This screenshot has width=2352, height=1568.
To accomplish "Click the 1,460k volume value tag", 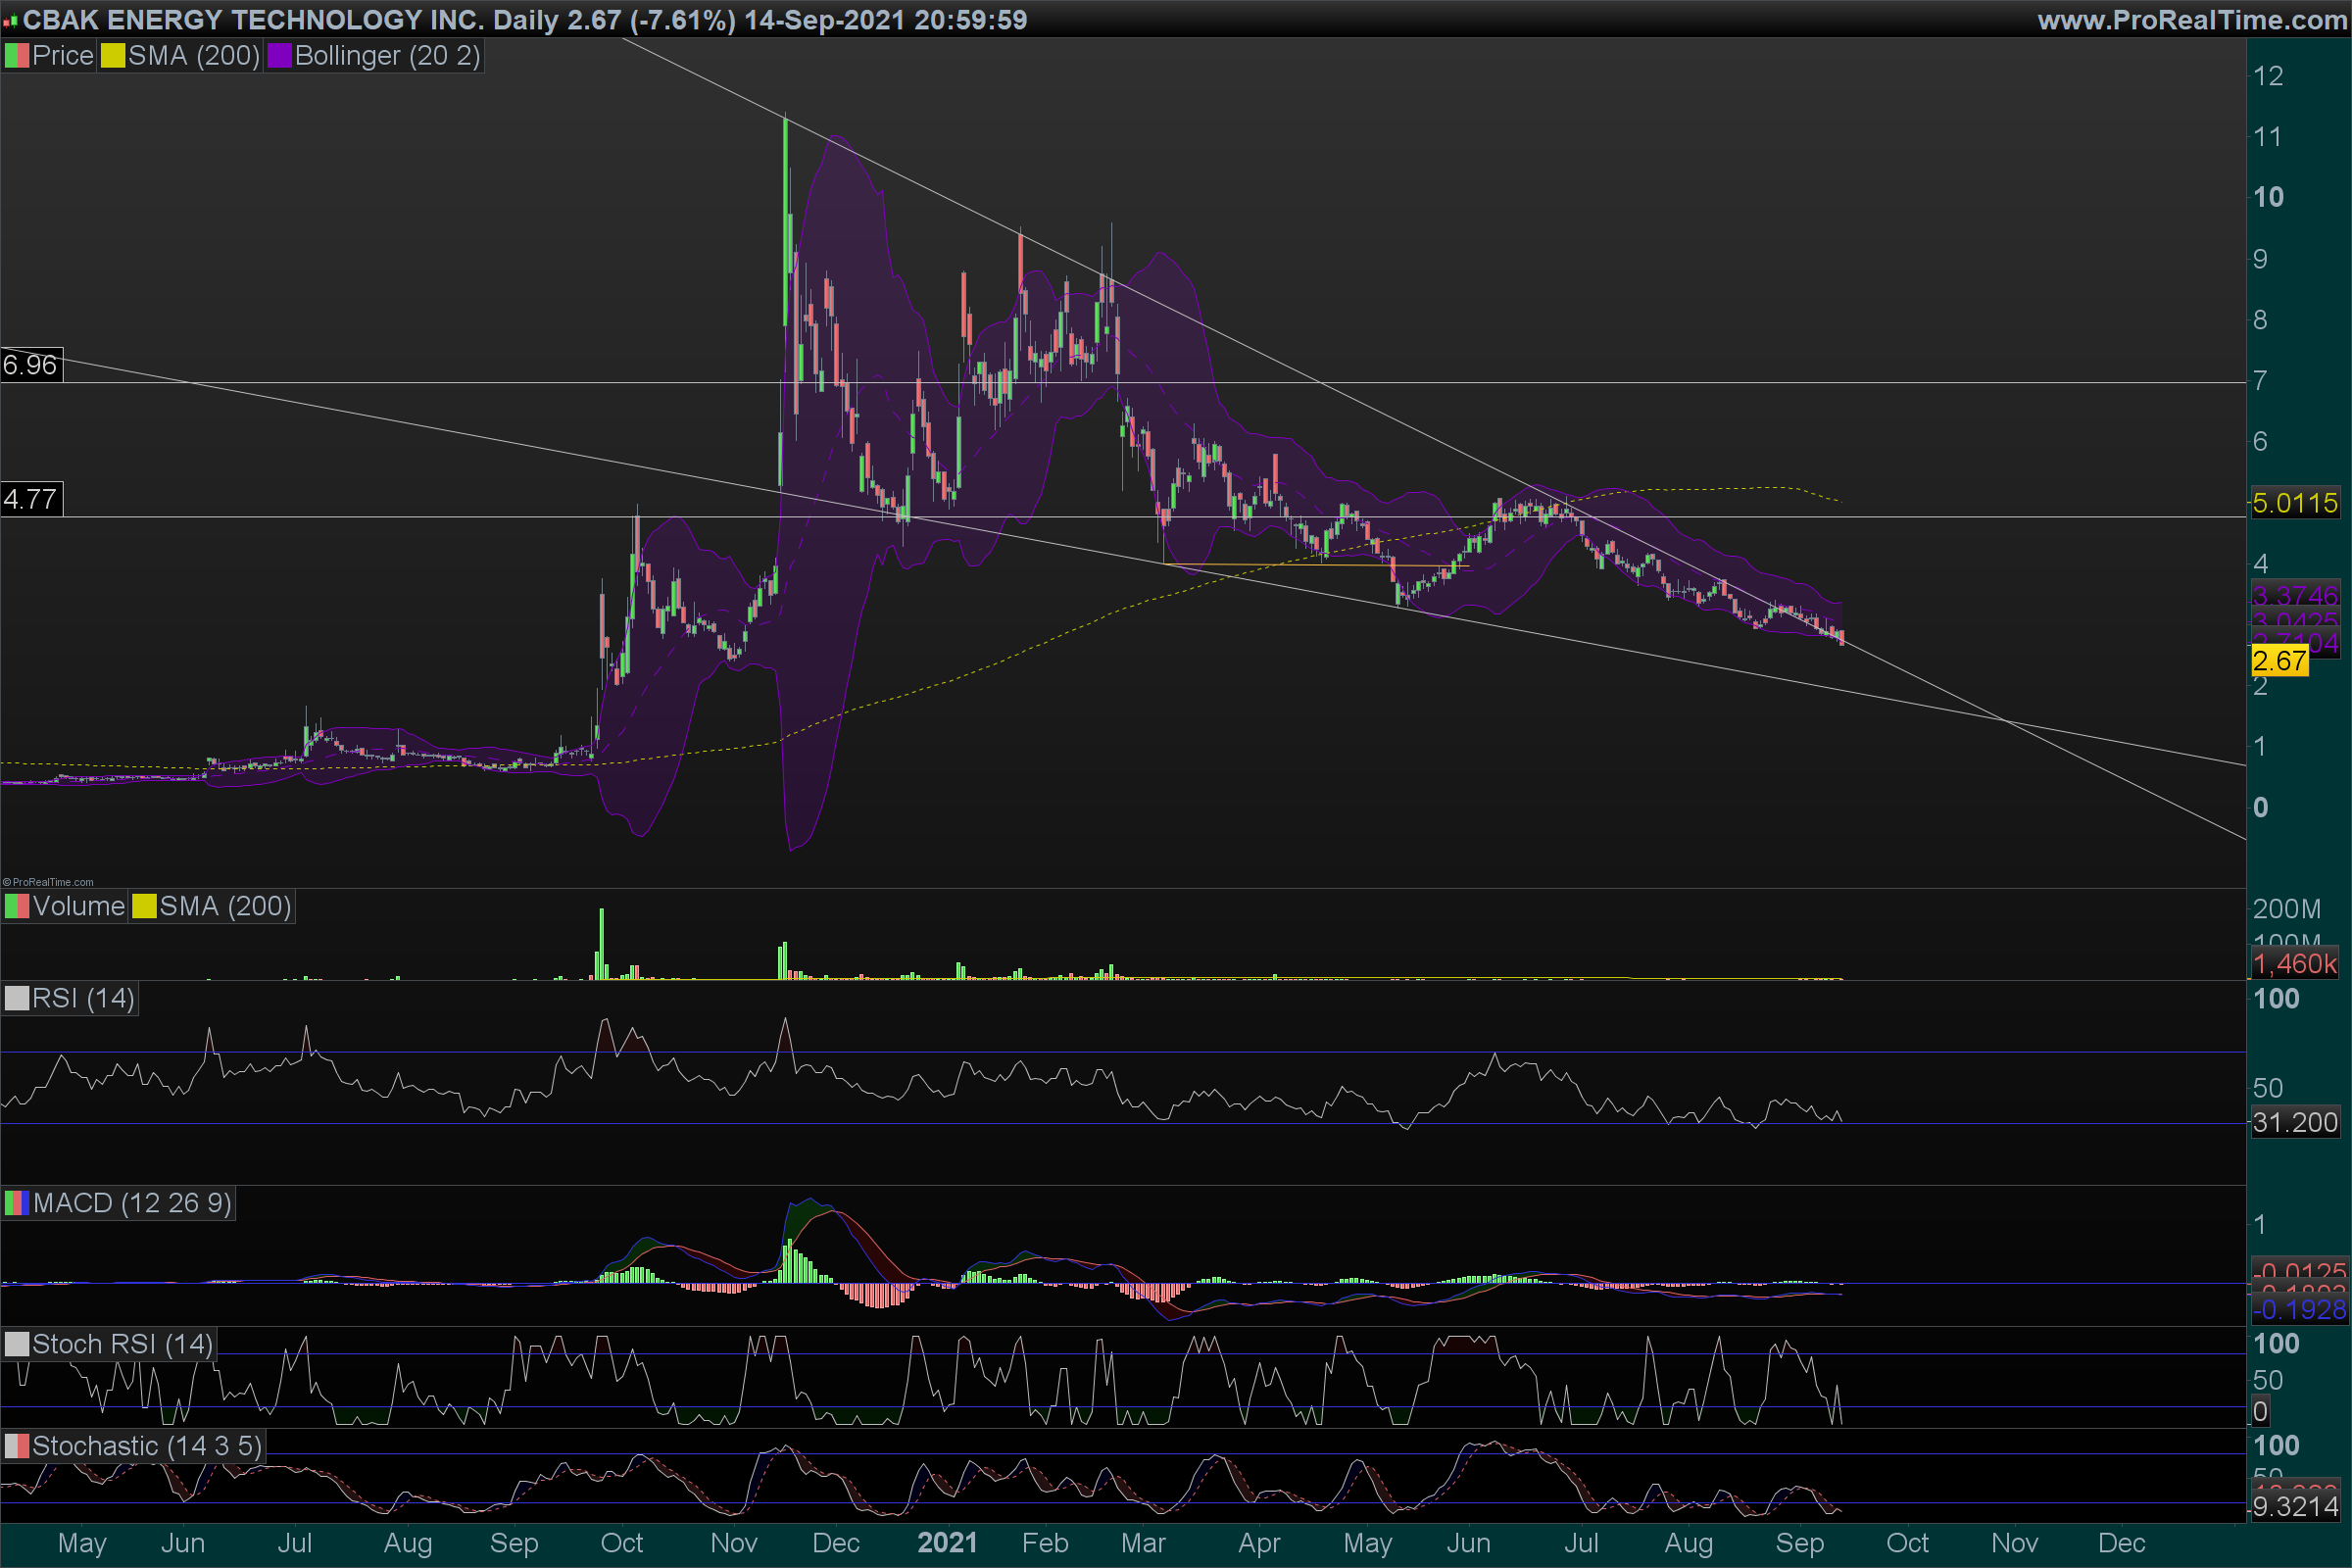I will [2294, 964].
